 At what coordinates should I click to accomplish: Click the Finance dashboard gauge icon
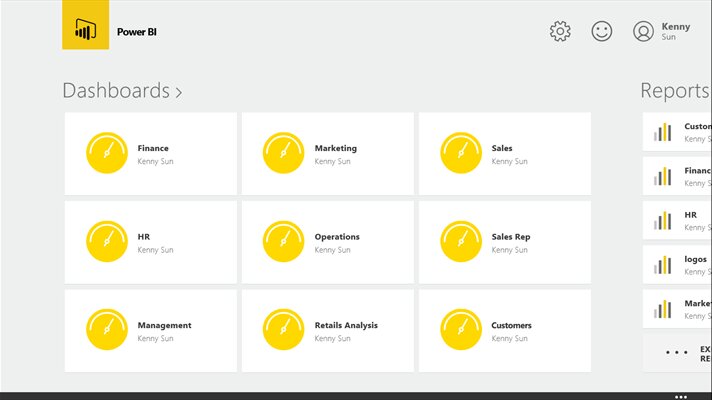point(107,153)
